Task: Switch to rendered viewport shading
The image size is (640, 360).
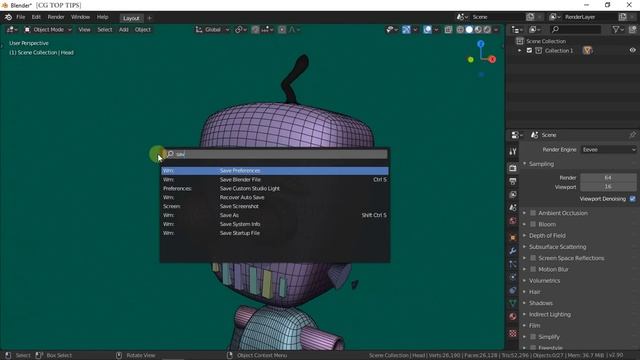Action: pos(487,29)
